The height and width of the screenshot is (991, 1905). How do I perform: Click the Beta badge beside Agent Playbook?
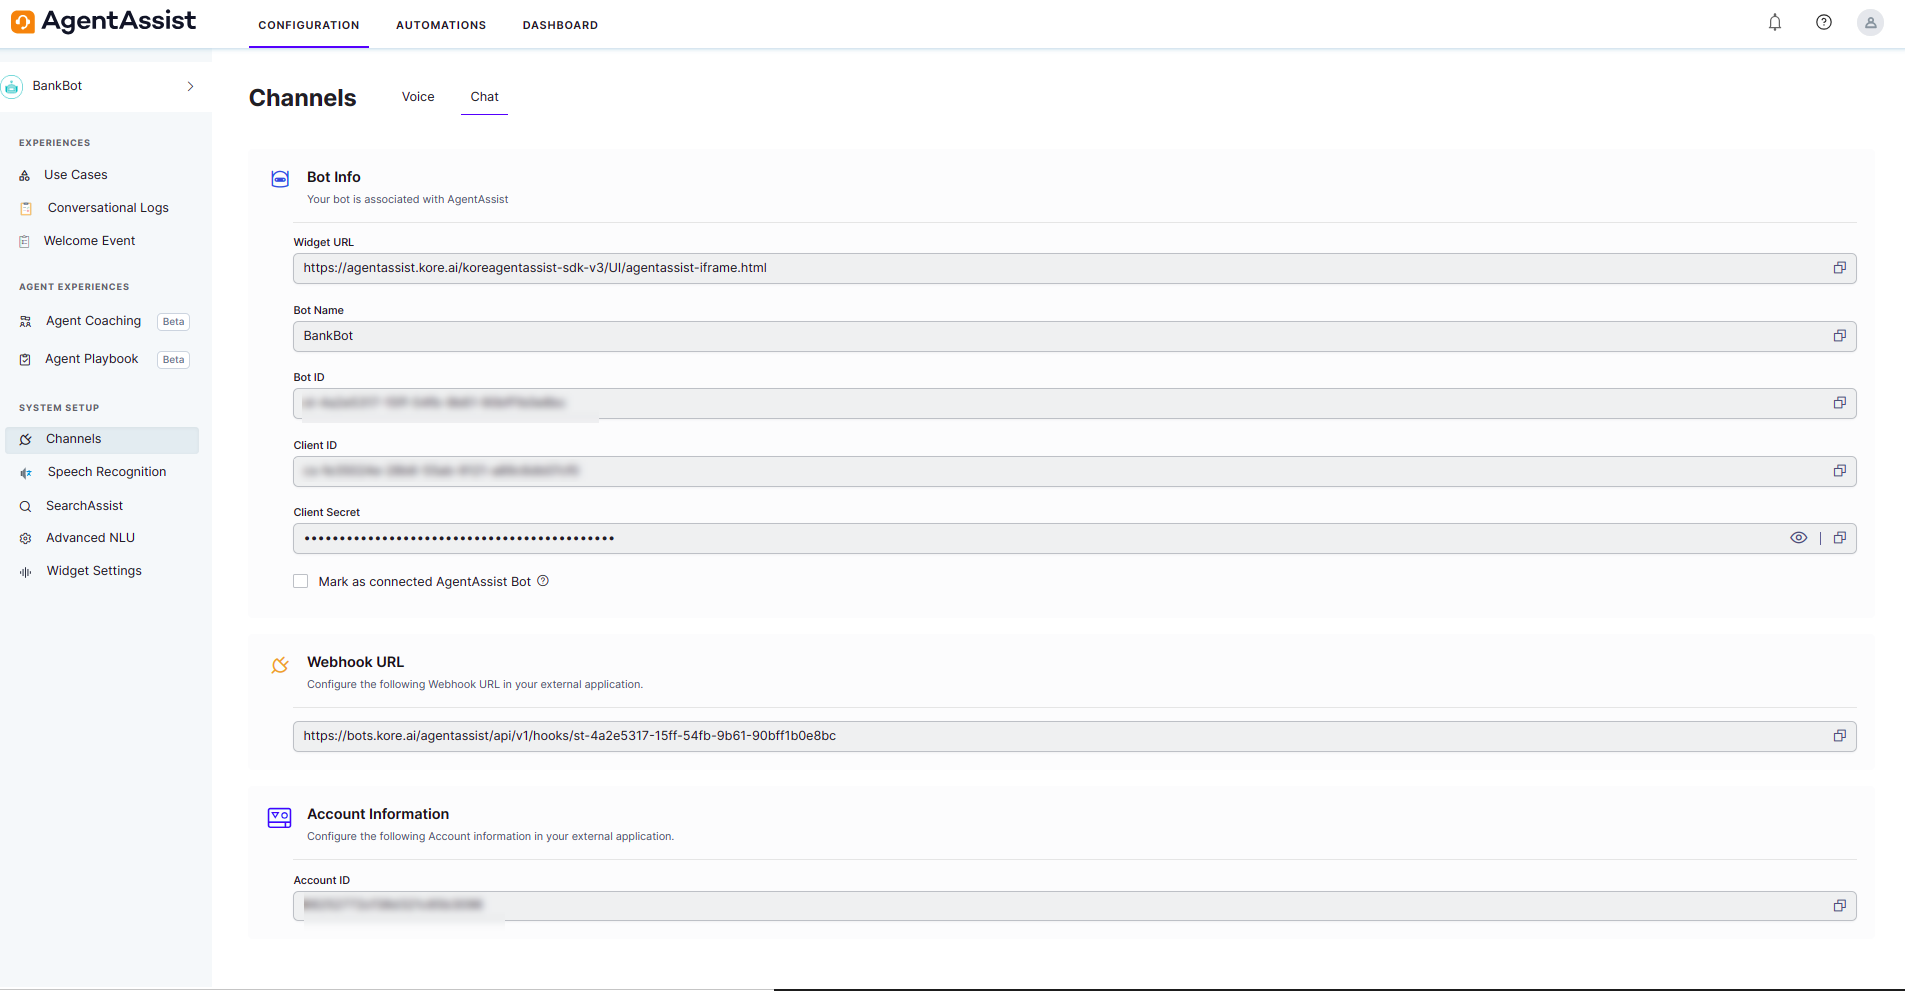(174, 360)
